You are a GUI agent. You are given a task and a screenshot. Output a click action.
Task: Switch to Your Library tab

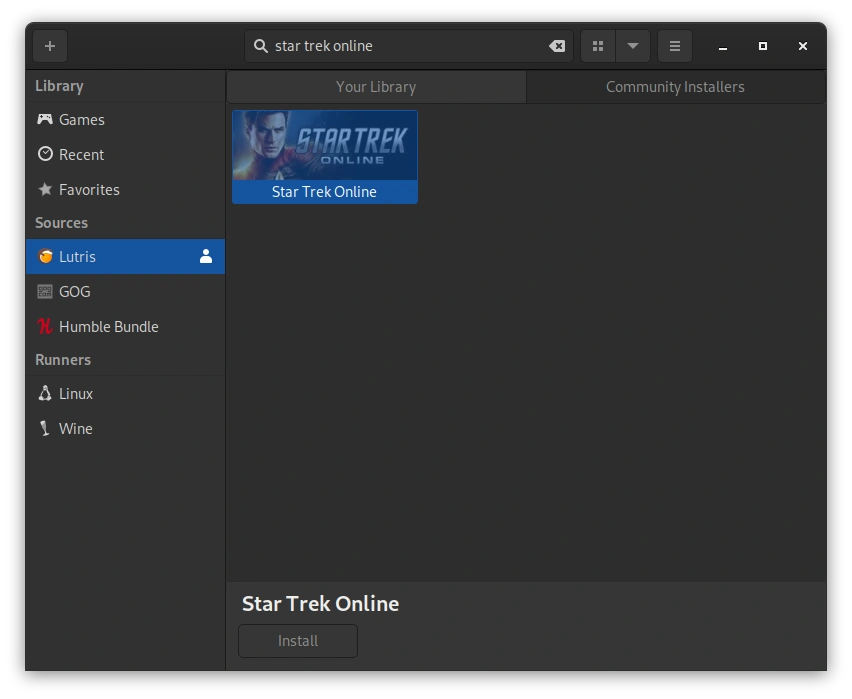coord(376,87)
